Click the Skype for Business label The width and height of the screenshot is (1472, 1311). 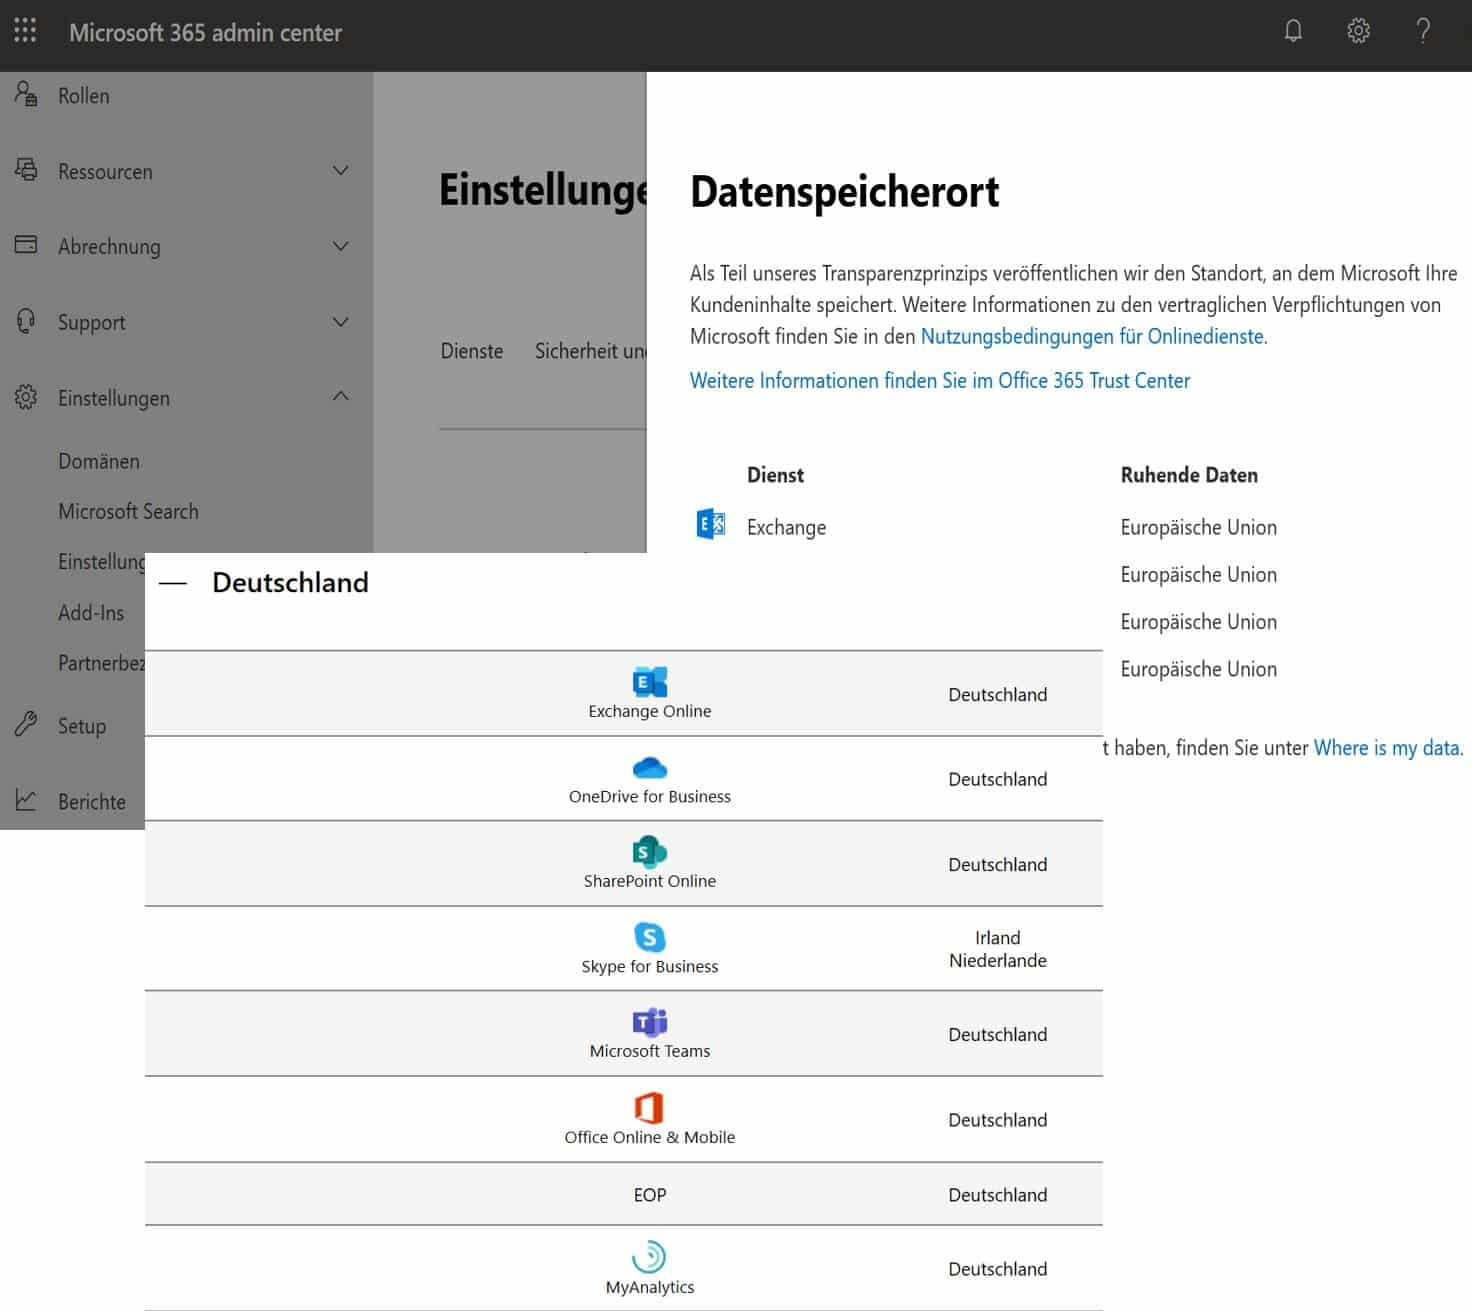click(x=650, y=966)
